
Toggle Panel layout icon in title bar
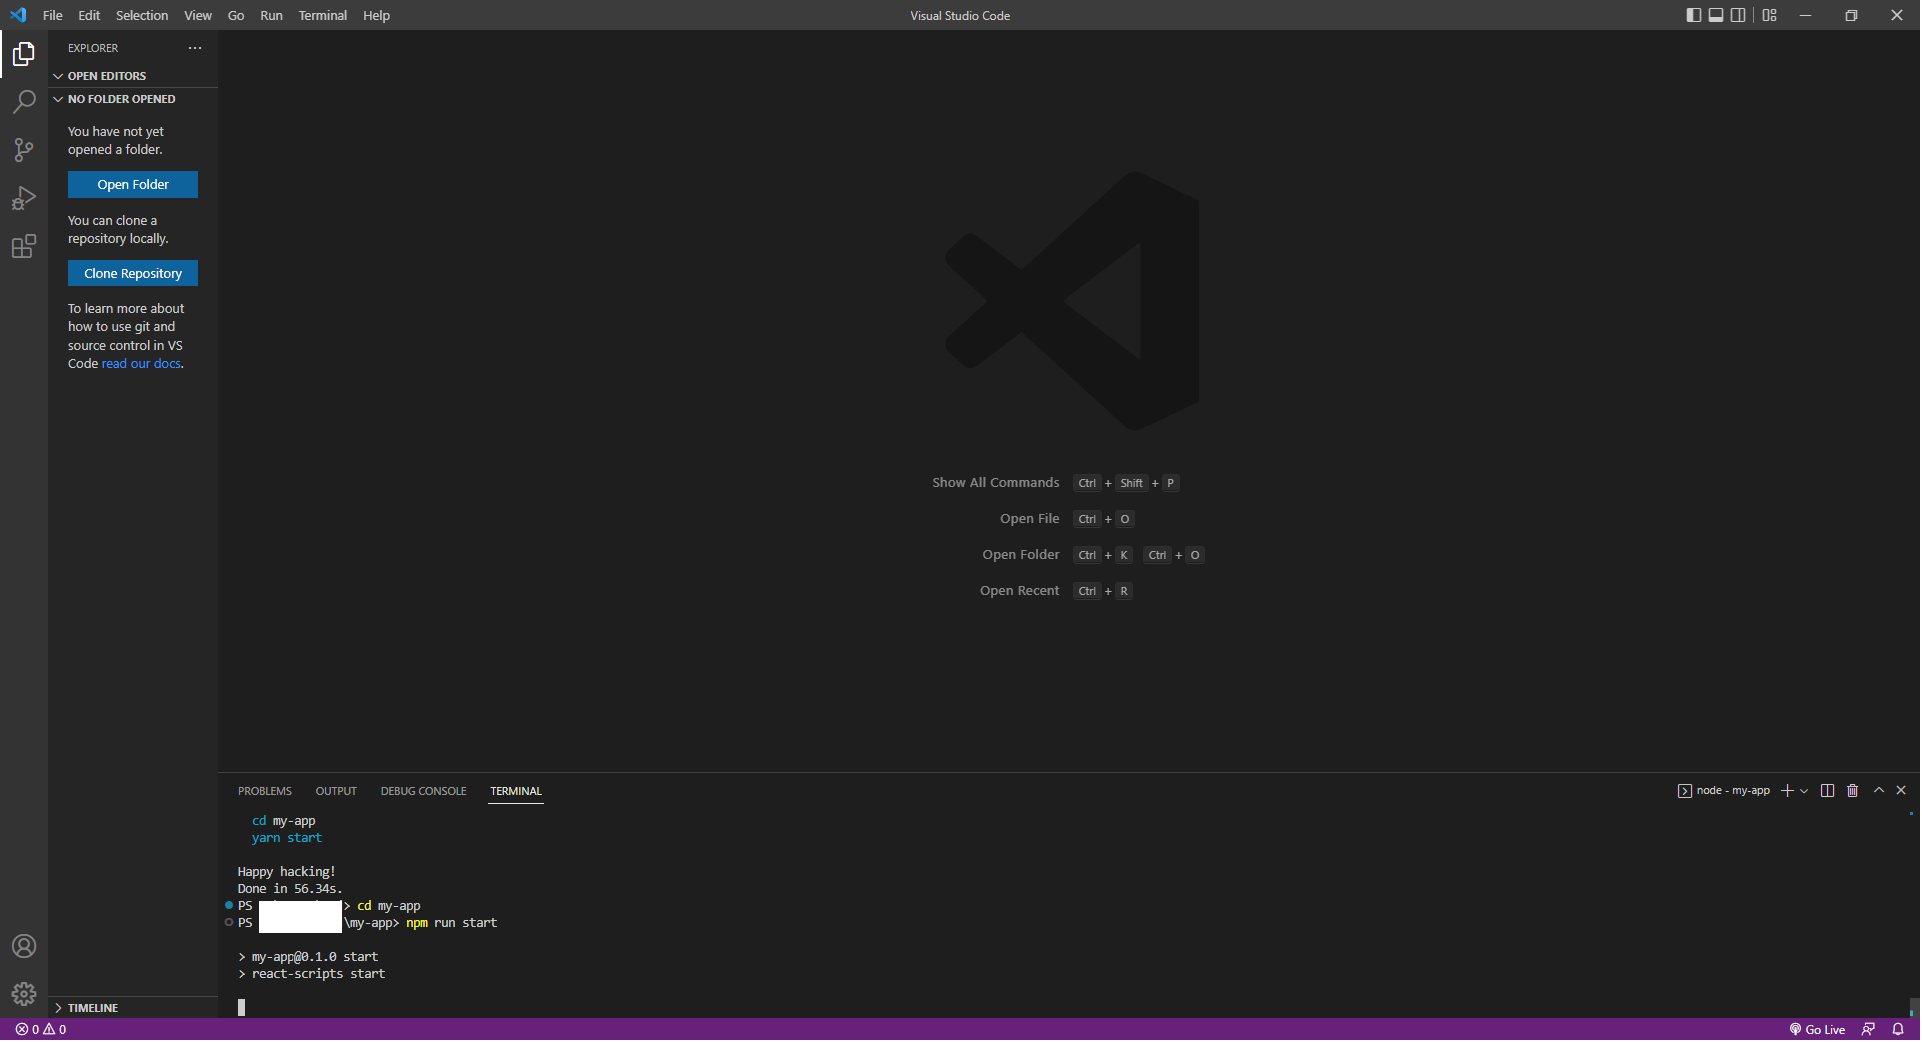[1716, 15]
